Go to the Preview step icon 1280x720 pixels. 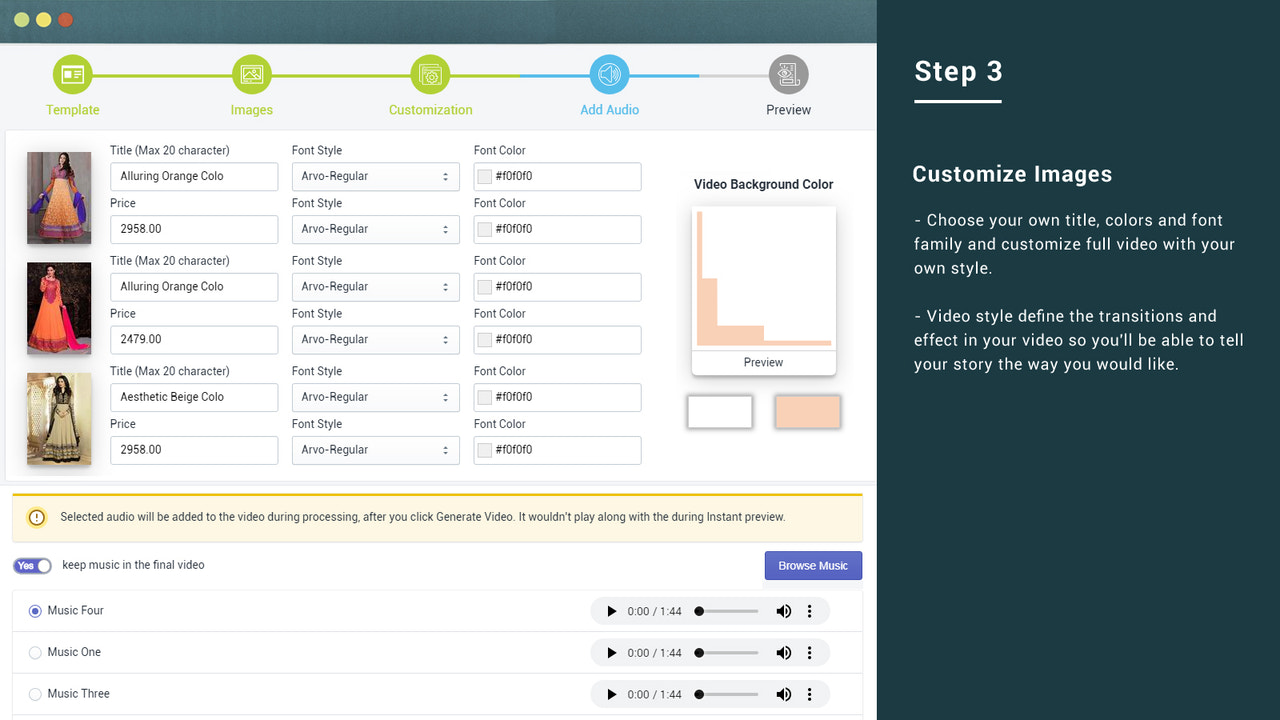[x=788, y=74]
